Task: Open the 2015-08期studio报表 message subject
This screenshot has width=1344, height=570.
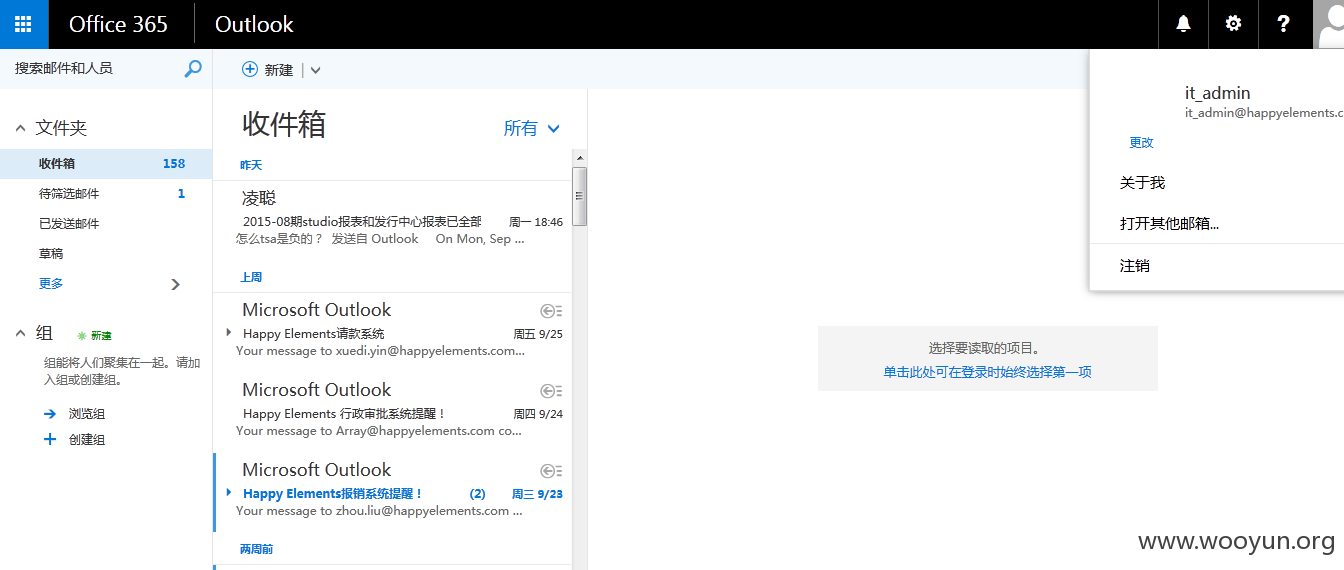Action: [362, 222]
